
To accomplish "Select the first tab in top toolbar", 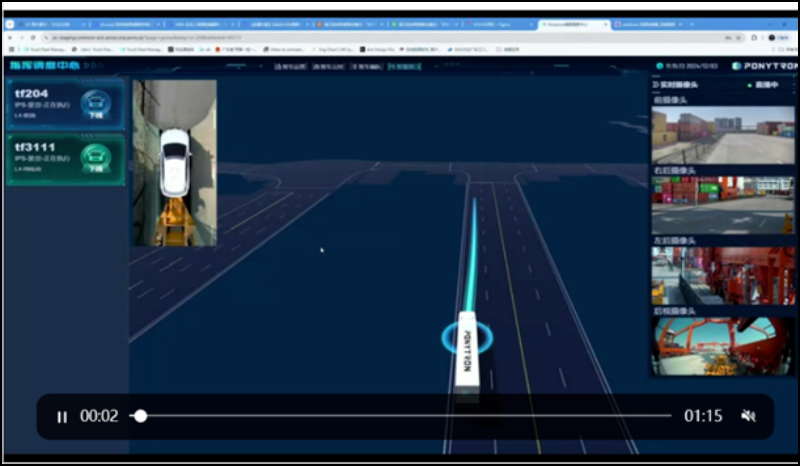I will click(x=288, y=66).
